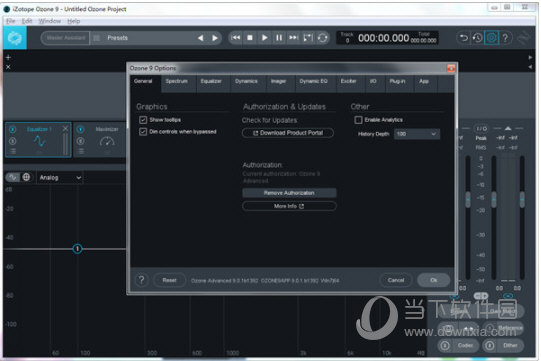The image size is (541, 361).
Task: Start playback with Play button
Action: pos(265,38)
